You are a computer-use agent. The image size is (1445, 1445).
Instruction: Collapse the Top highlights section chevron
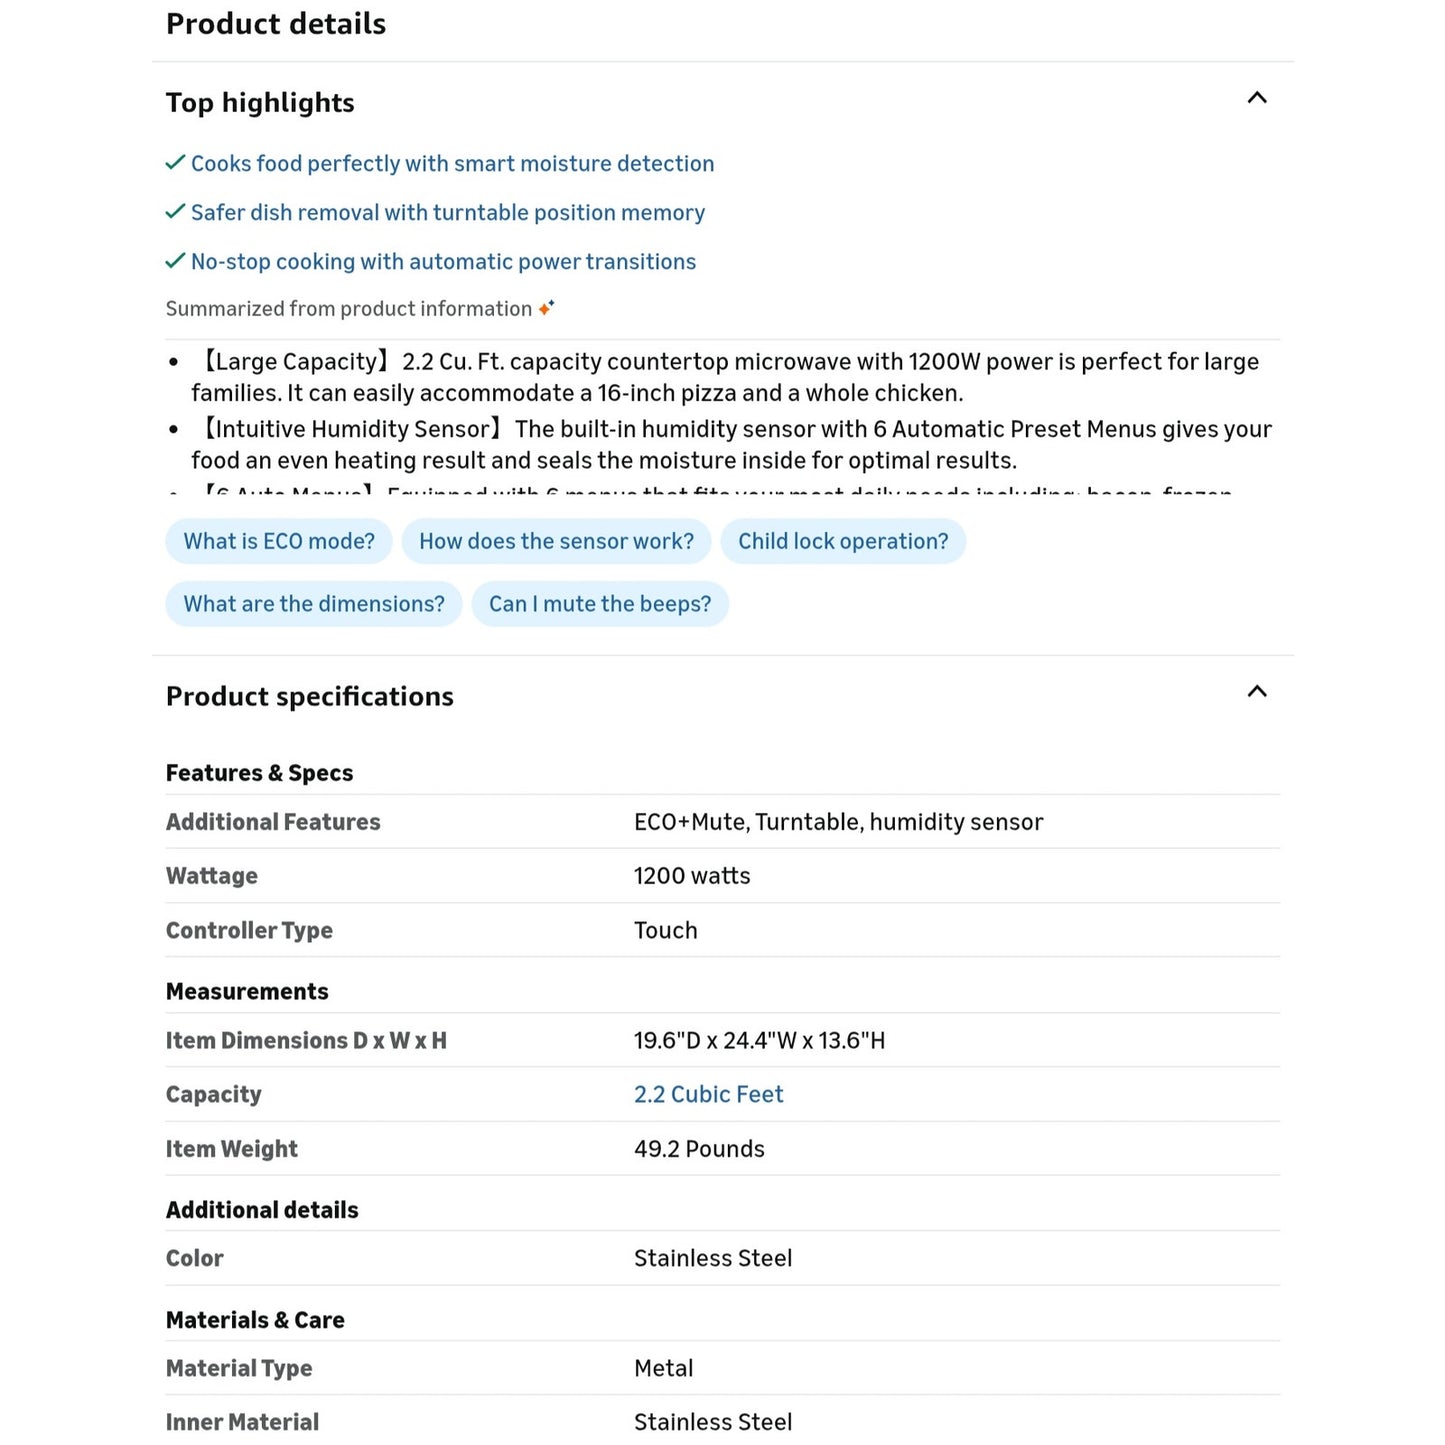[1257, 98]
